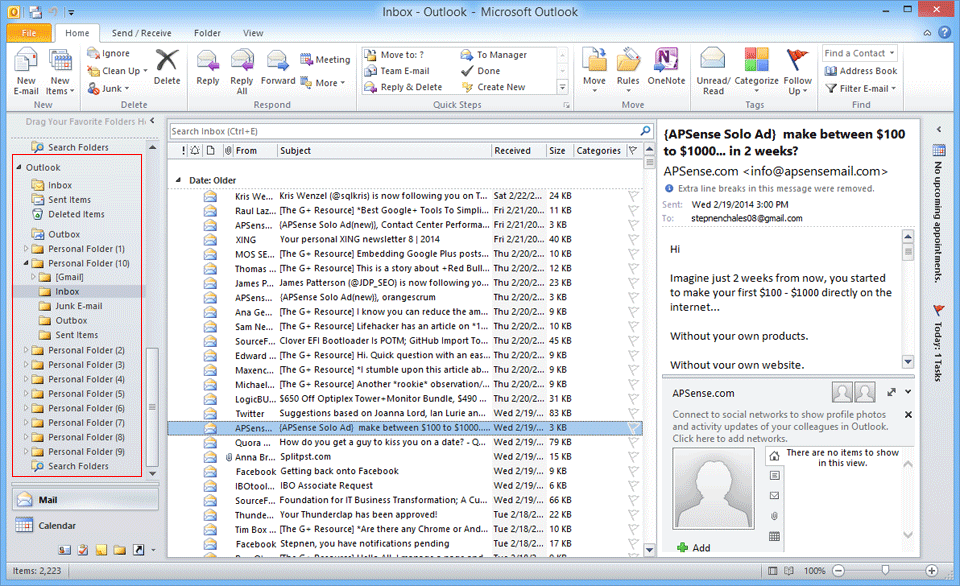Expand the People Pane size arrow icon
This screenshot has width=960, height=586.
pos(891,392)
